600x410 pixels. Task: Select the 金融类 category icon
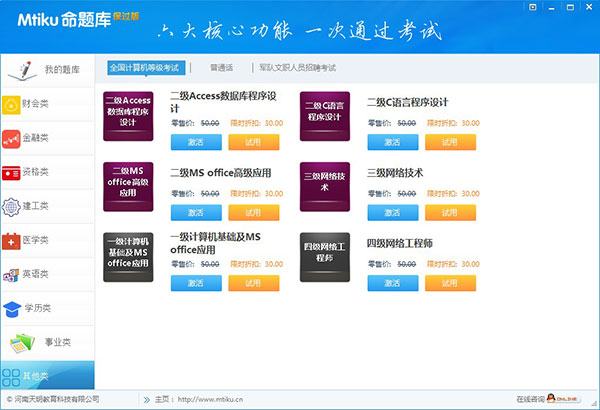coord(12,138)
